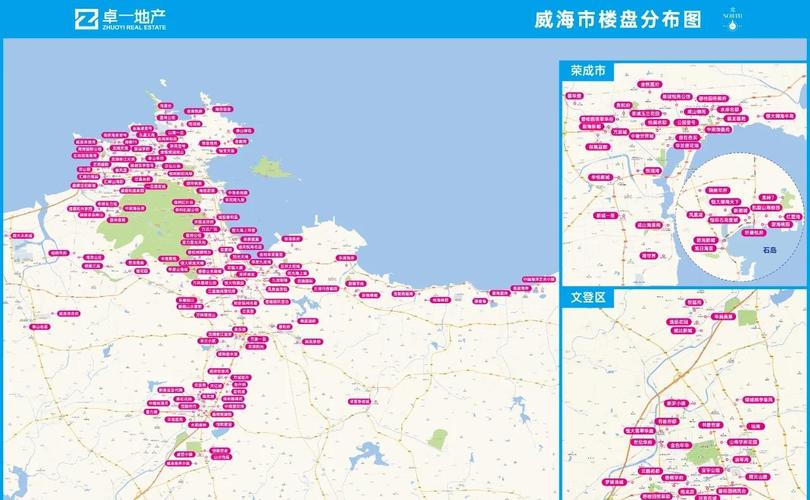The width and height of the screenshot is (810, 500).
Task: Click the 华森嘉墅 marker in Wendeng map
Action: click(724, 316)
